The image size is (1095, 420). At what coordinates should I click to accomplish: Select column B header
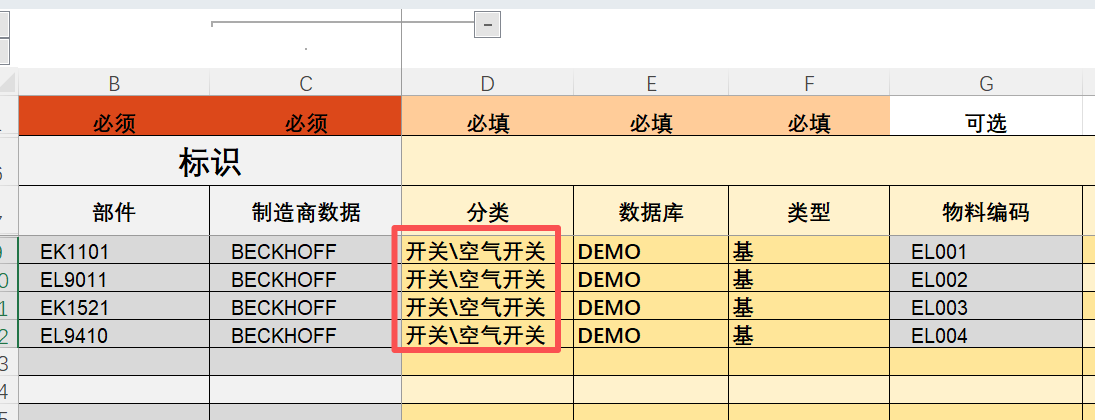tap(114, 82)
